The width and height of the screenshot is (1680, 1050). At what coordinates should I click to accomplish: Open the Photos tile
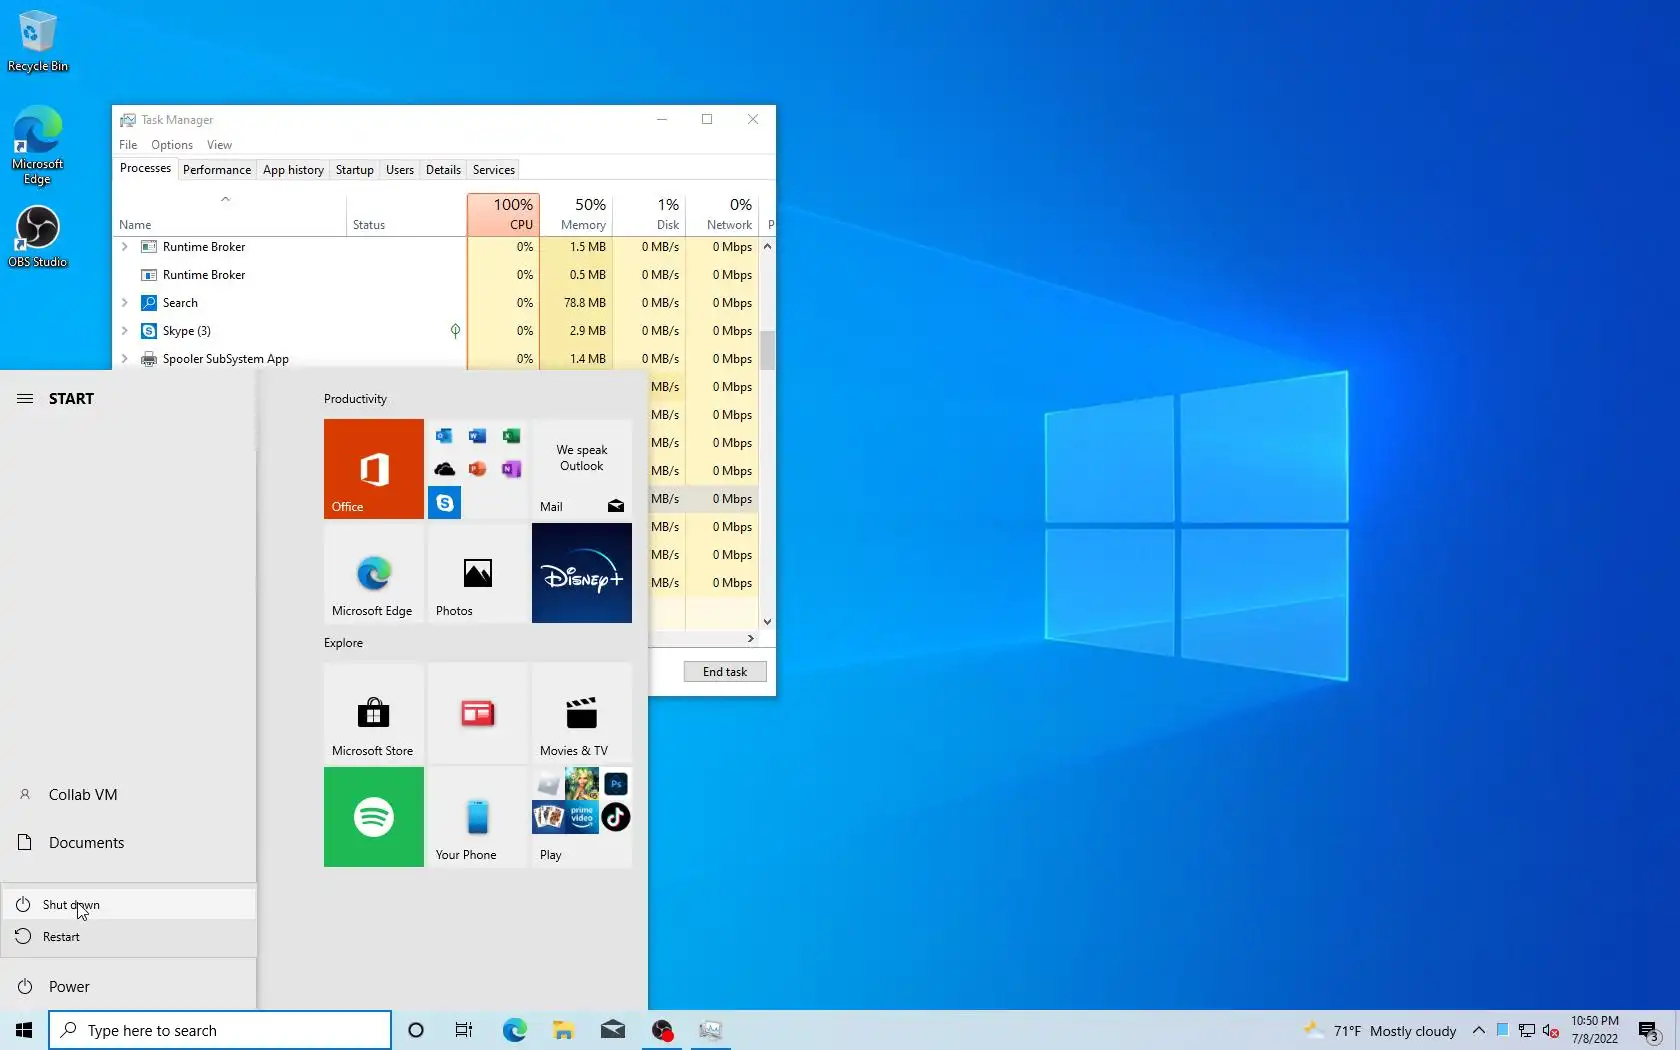point(477,572)
